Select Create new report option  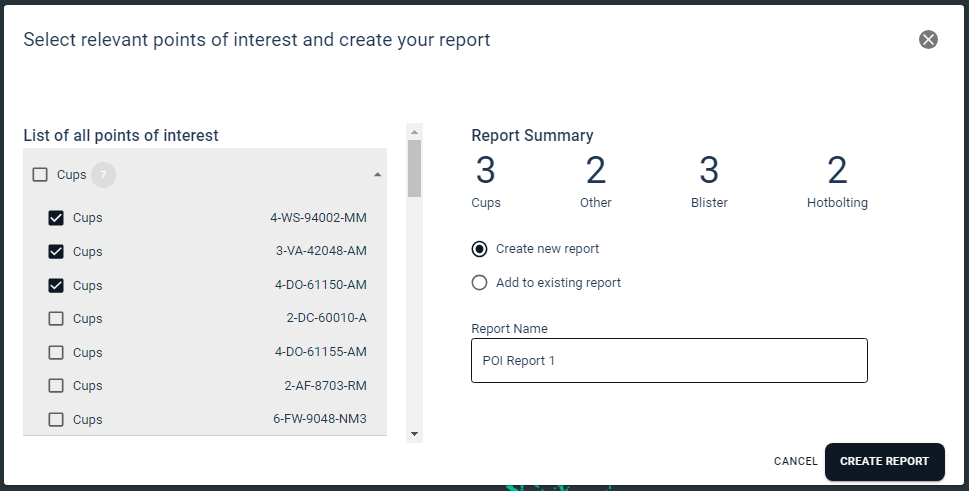click(480, 249)
